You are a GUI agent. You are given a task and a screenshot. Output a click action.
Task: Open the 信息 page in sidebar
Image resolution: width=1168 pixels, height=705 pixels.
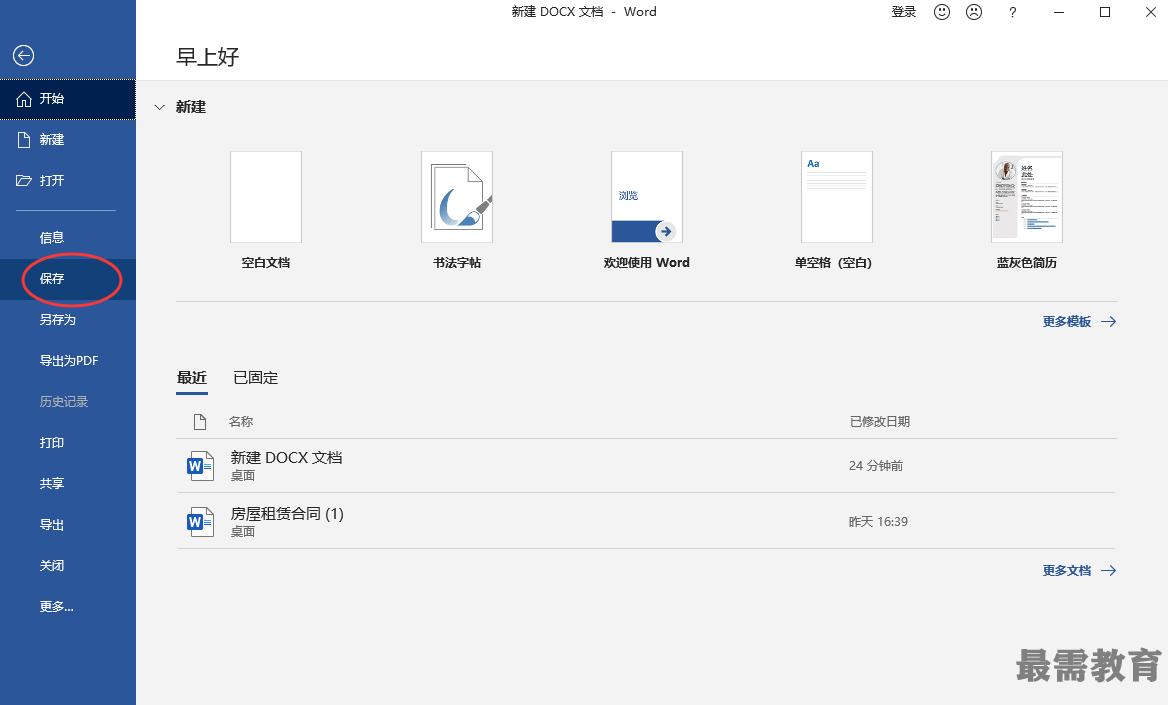[68, 238]
